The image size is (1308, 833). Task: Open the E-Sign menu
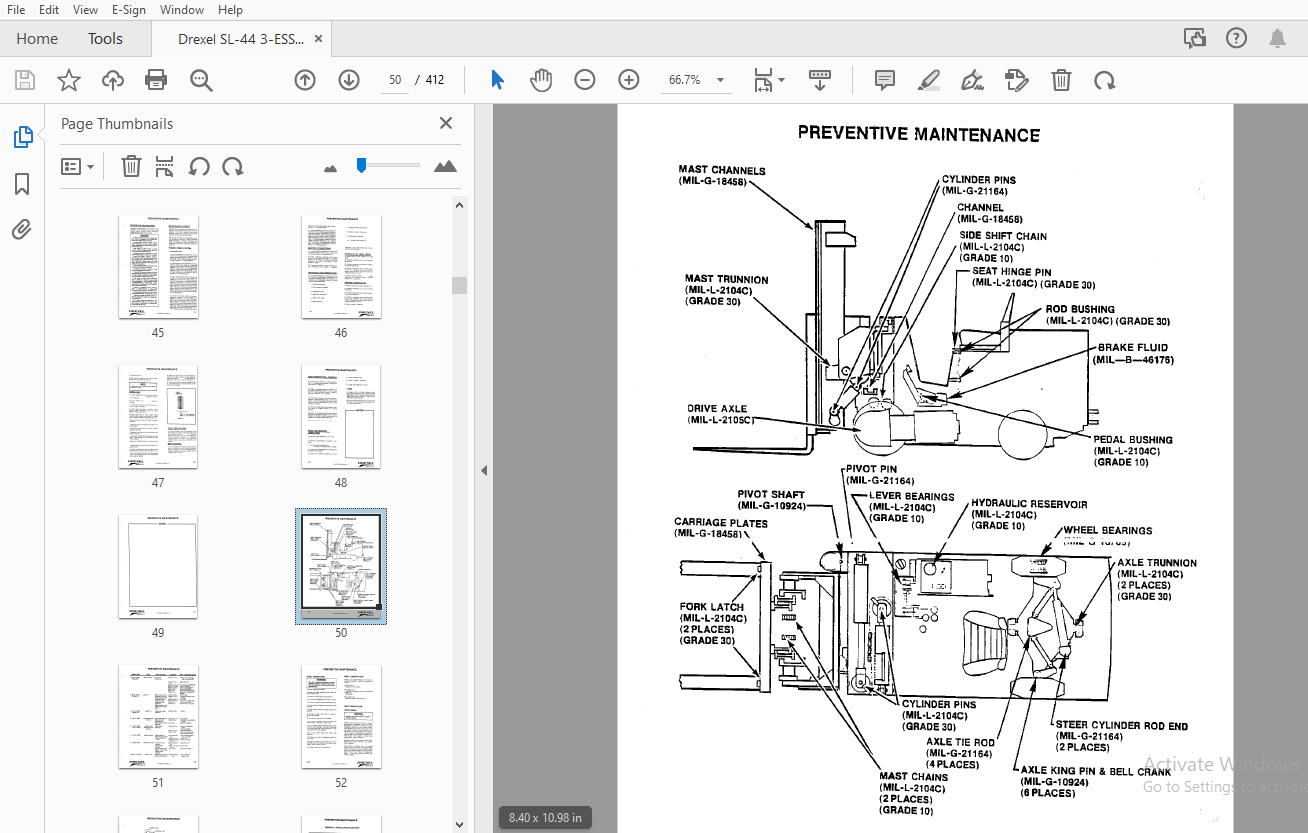(128, 10)
